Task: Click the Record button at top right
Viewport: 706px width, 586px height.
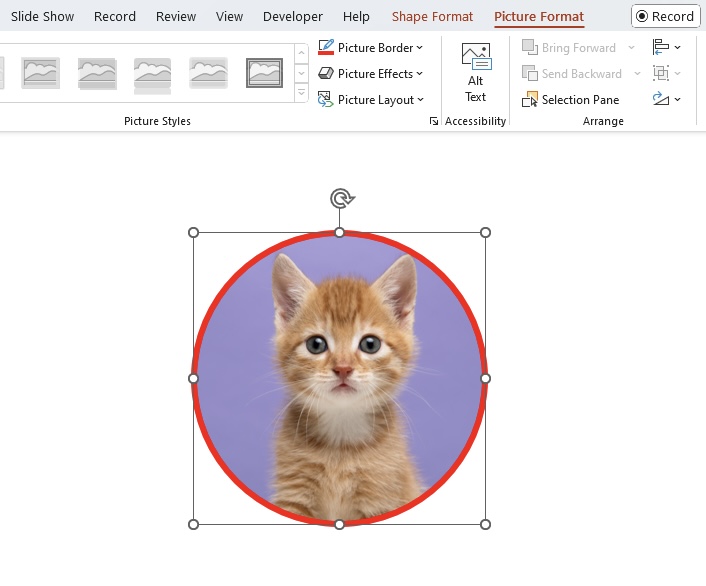Action: point(665,17)
